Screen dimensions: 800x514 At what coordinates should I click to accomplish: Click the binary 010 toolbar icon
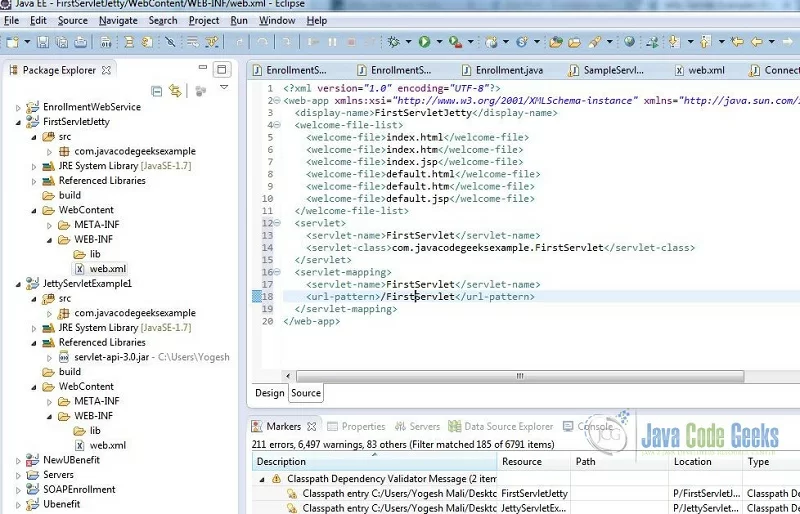[106, 42]
